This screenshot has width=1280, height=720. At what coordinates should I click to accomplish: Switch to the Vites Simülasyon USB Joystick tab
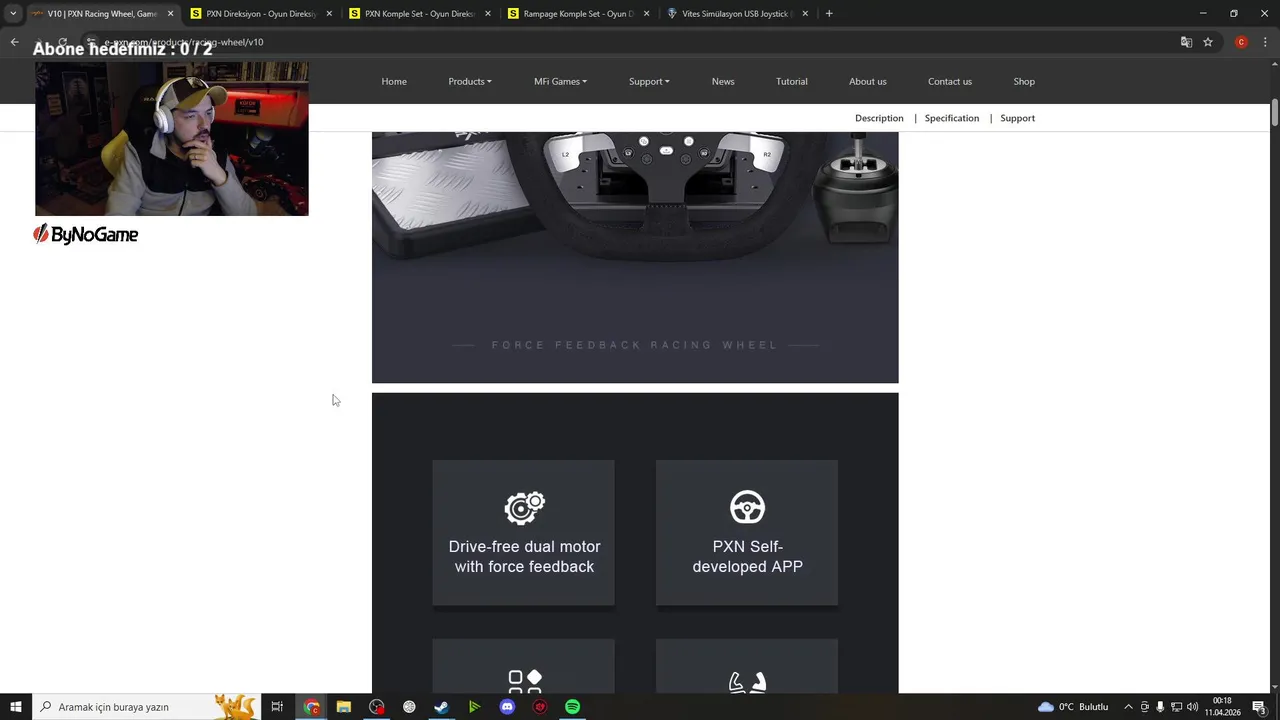(738, 14)
